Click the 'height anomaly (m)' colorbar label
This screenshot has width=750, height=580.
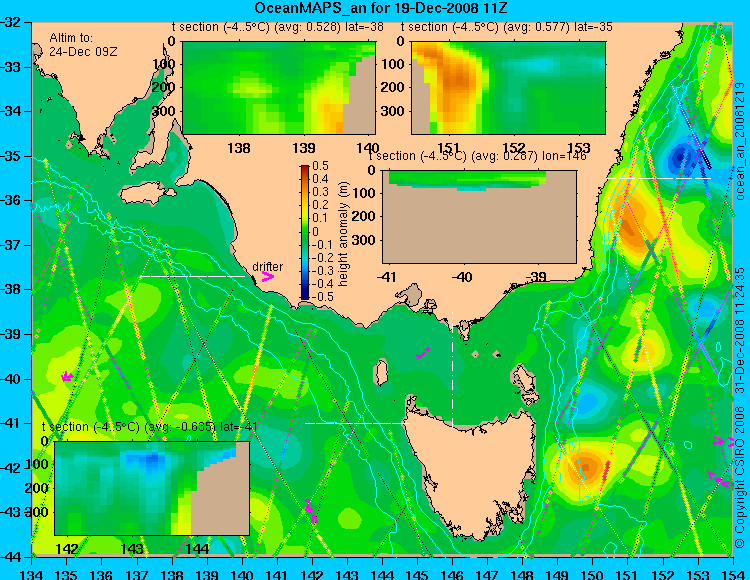(x=343, y=234)
